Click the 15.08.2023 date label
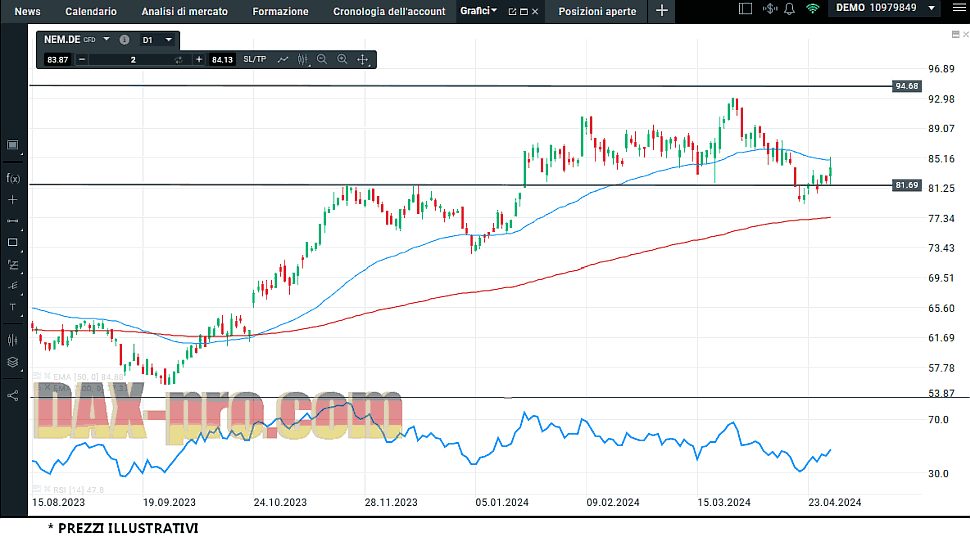Screen dimensions: 970x537 (58, 502)
